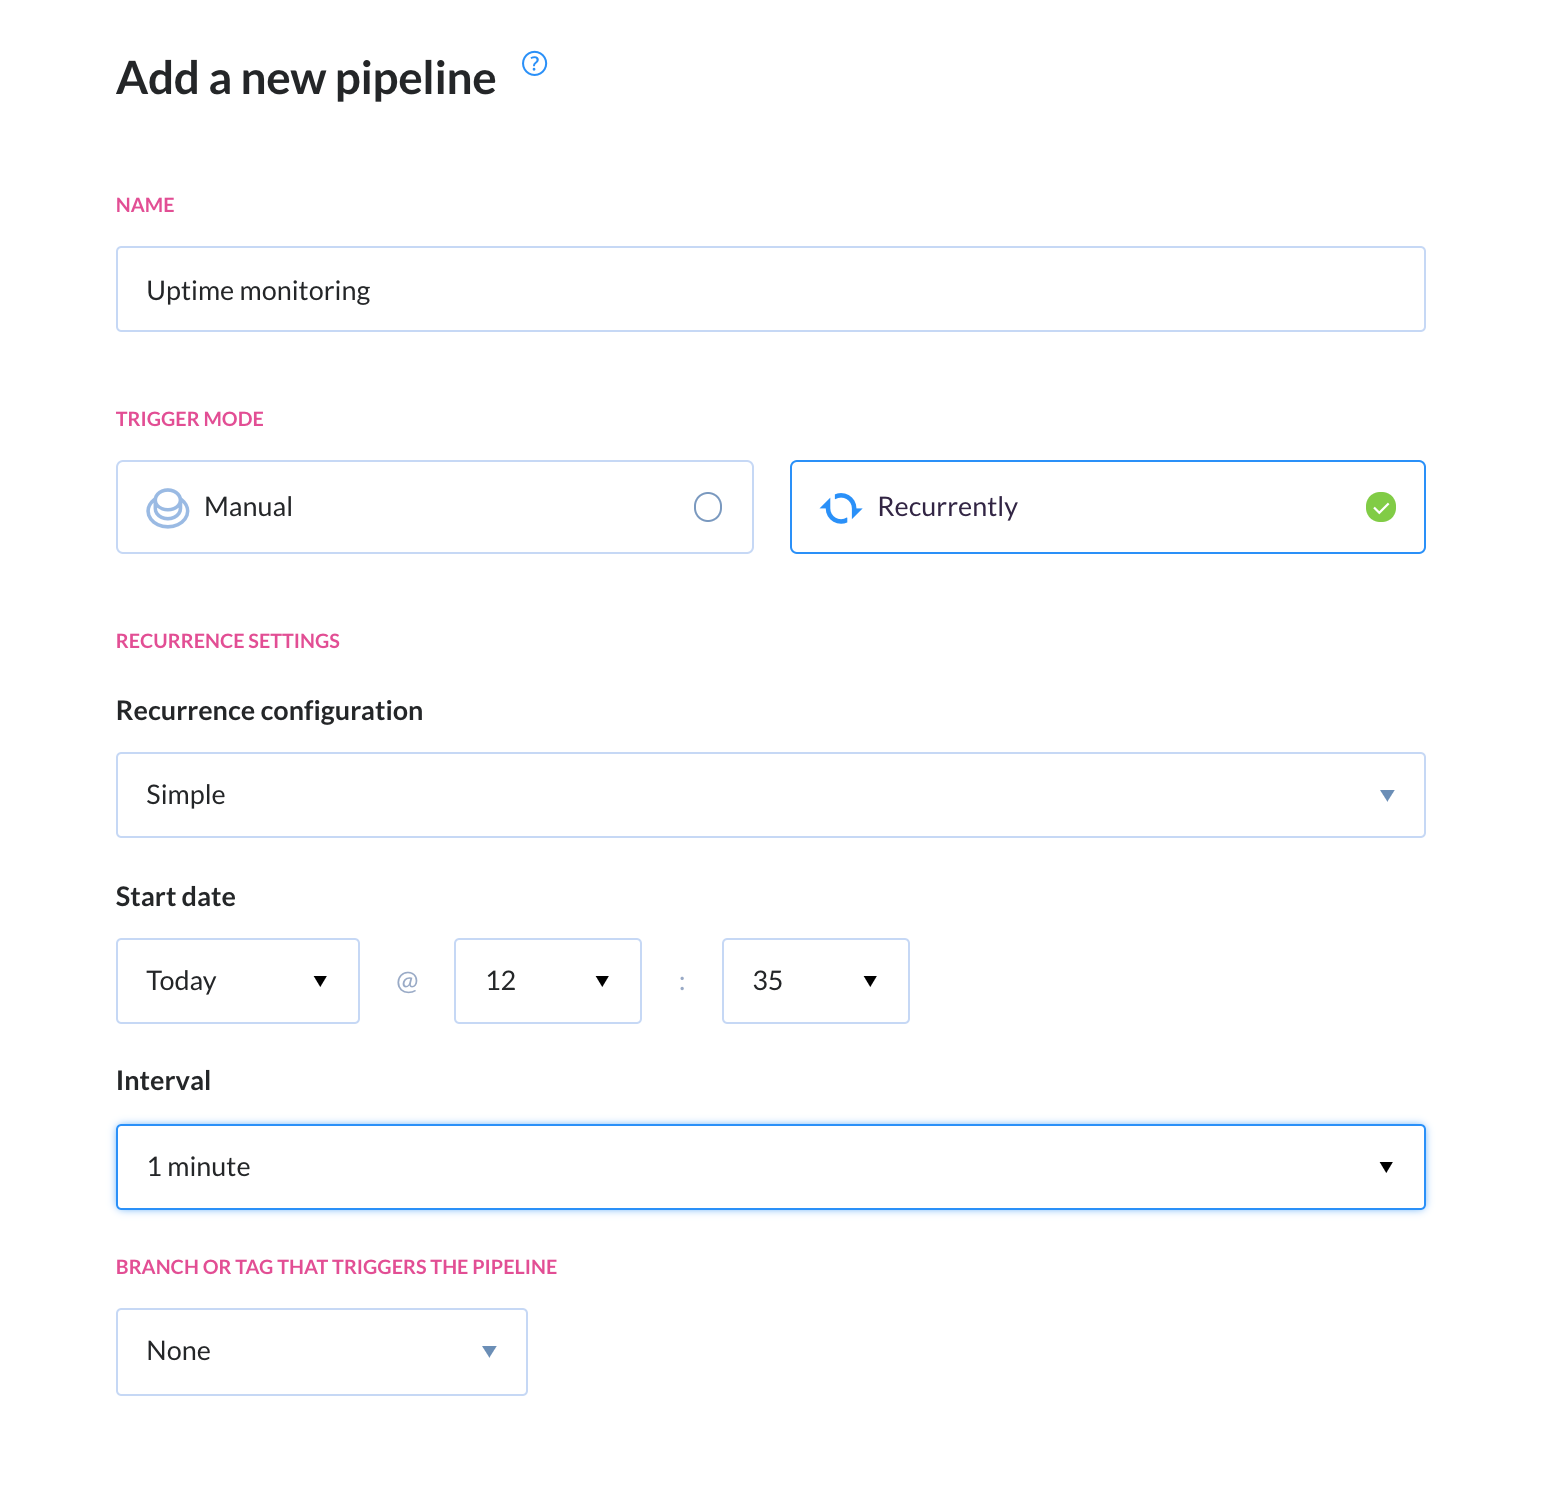Click the Recurrently circular arrows icon
The width and height of the screenshot is (1542, 1500).
841,508
